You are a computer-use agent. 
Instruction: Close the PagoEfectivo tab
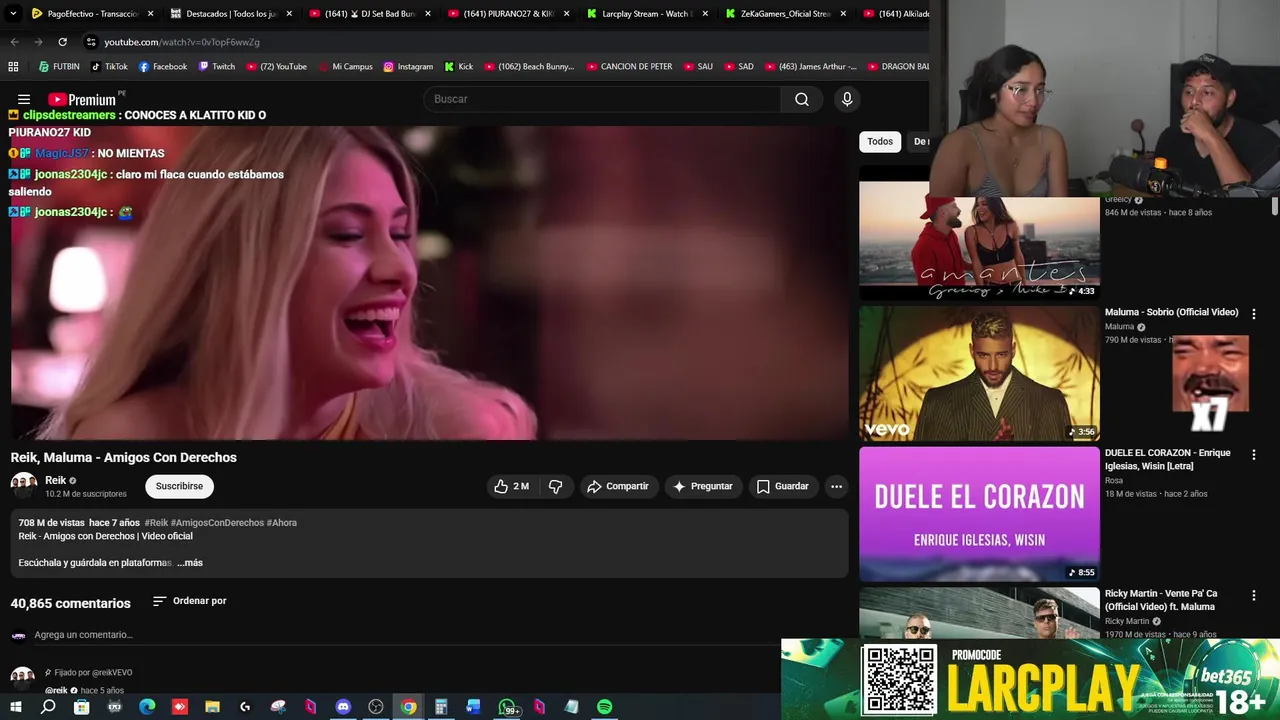click(151, 14)
